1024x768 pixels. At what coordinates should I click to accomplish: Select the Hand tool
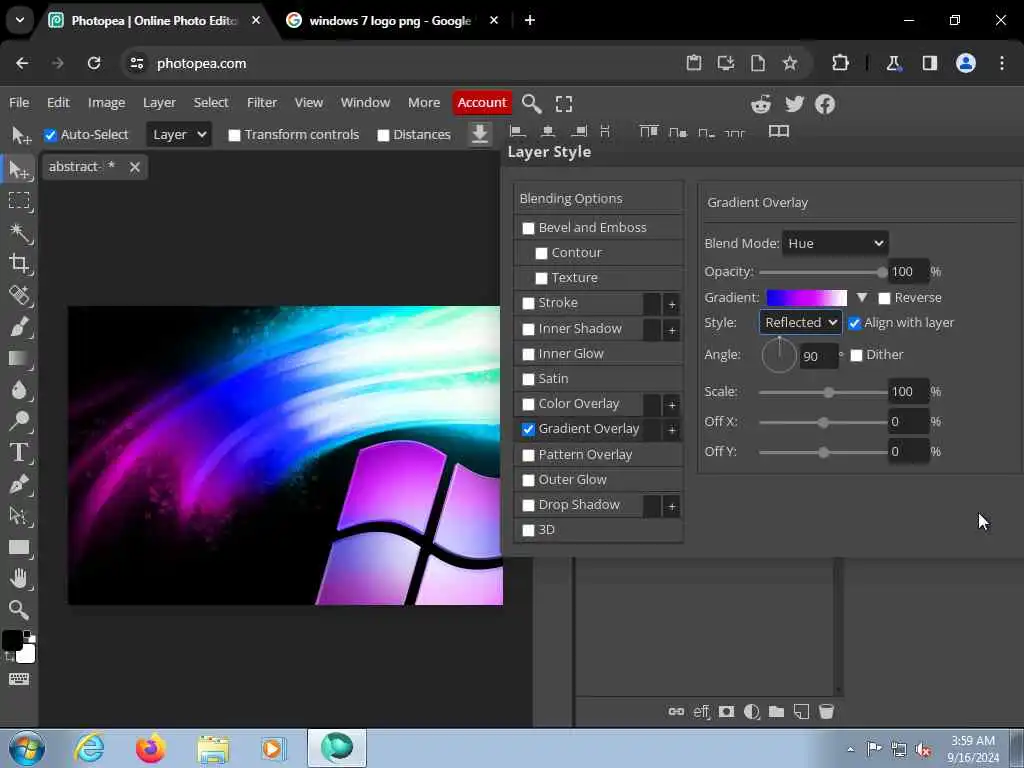coord(19,578)
